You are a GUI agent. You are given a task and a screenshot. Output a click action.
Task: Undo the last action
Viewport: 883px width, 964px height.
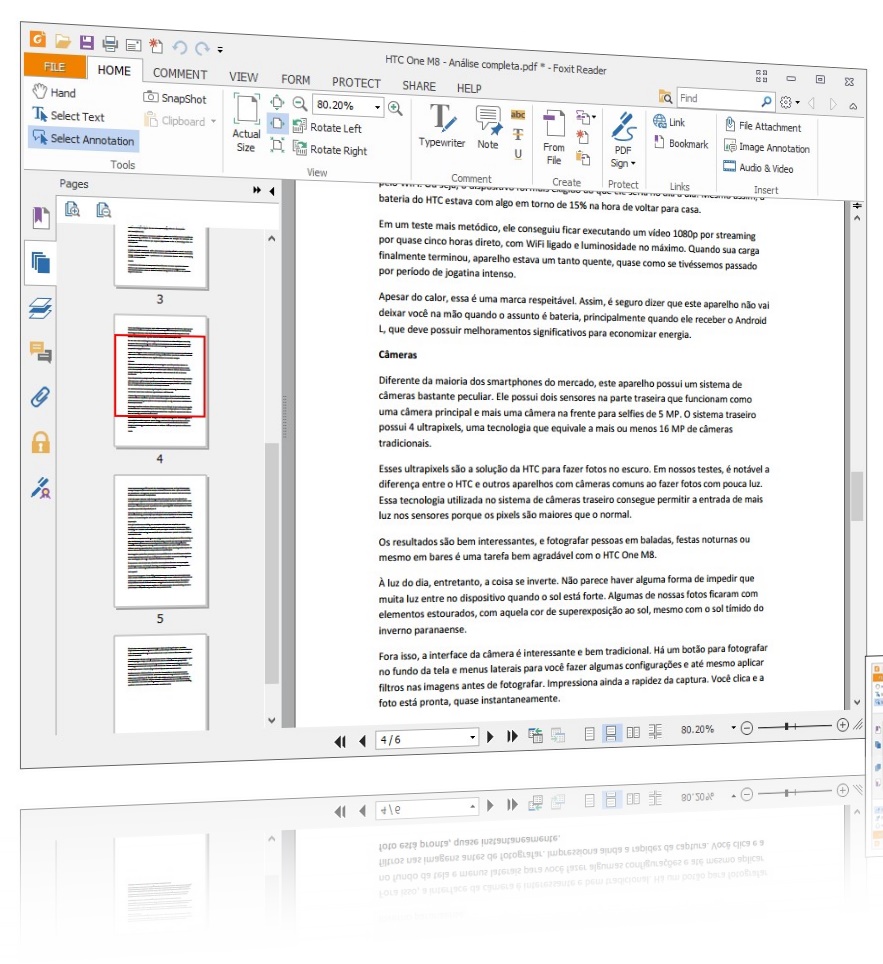click(180, 47)
